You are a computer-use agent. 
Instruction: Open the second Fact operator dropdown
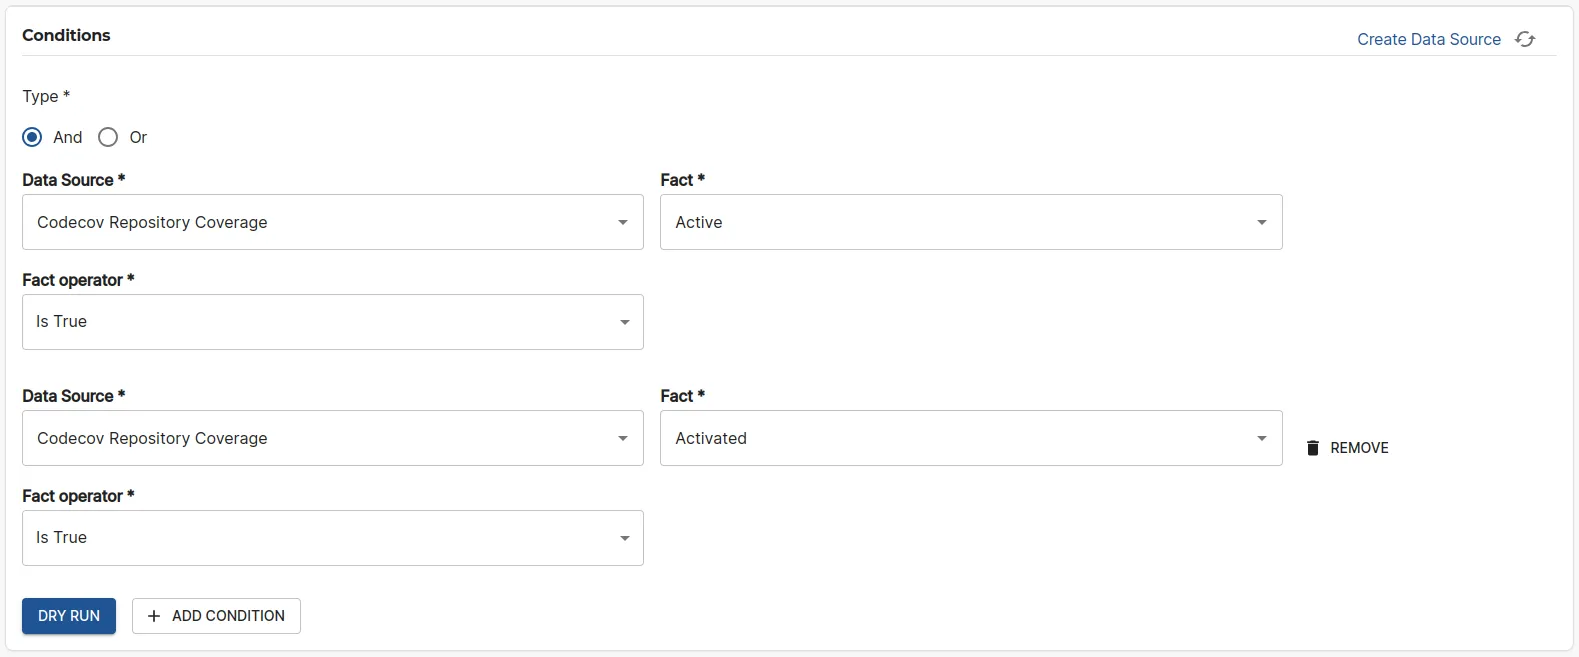pos(332,538)
